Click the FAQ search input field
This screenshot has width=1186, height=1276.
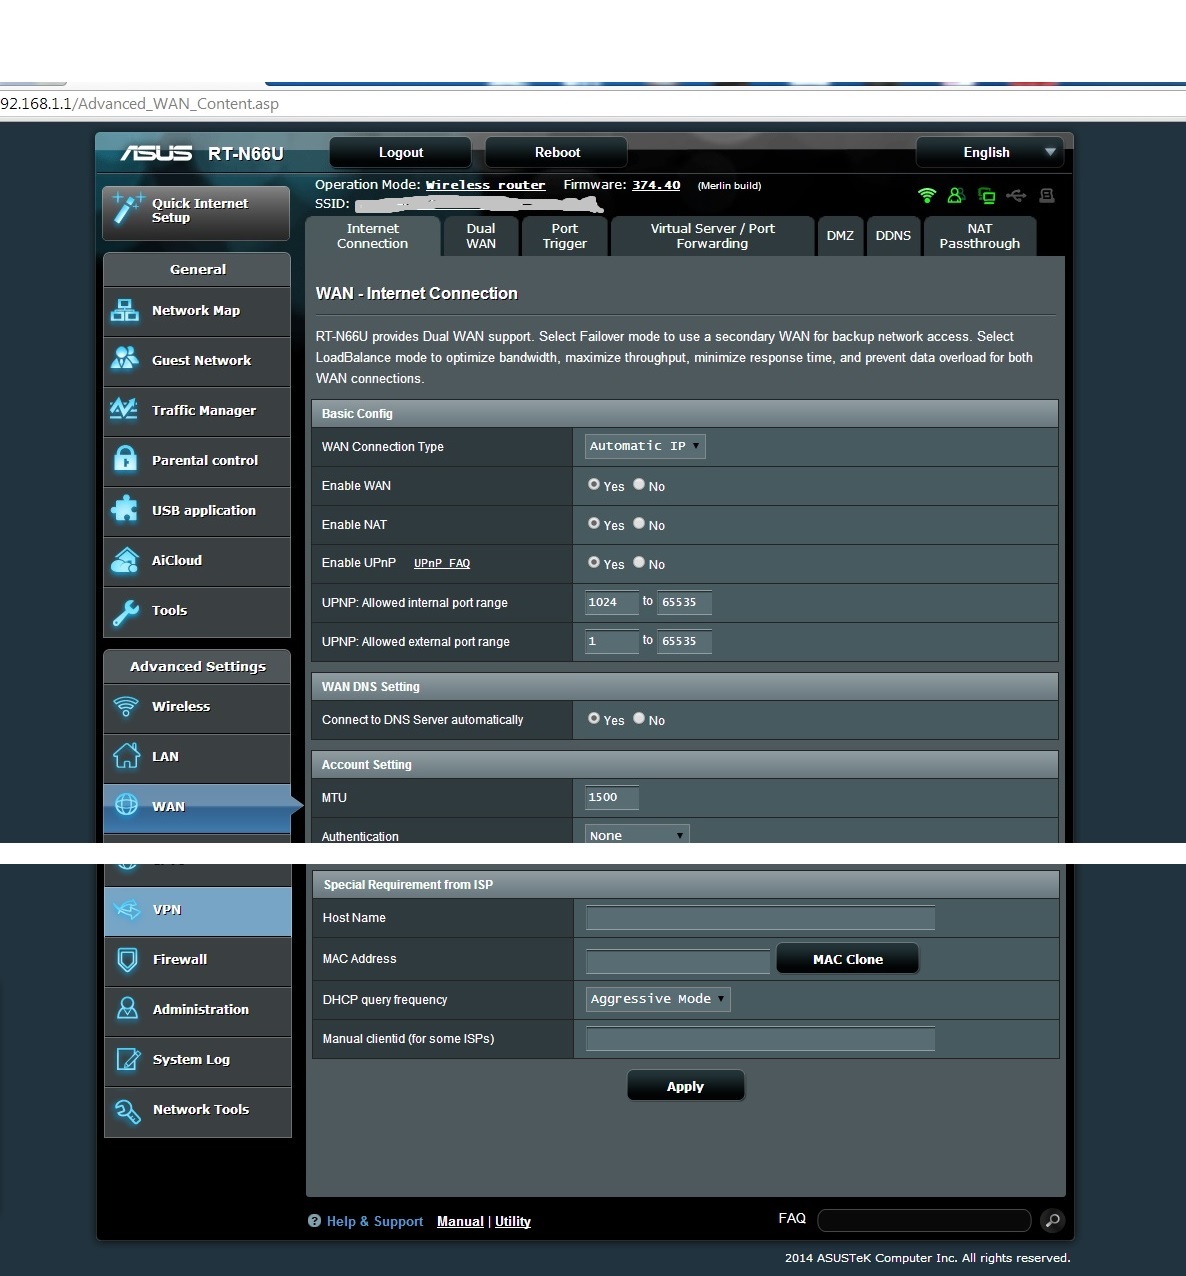tap(924, 1220)
